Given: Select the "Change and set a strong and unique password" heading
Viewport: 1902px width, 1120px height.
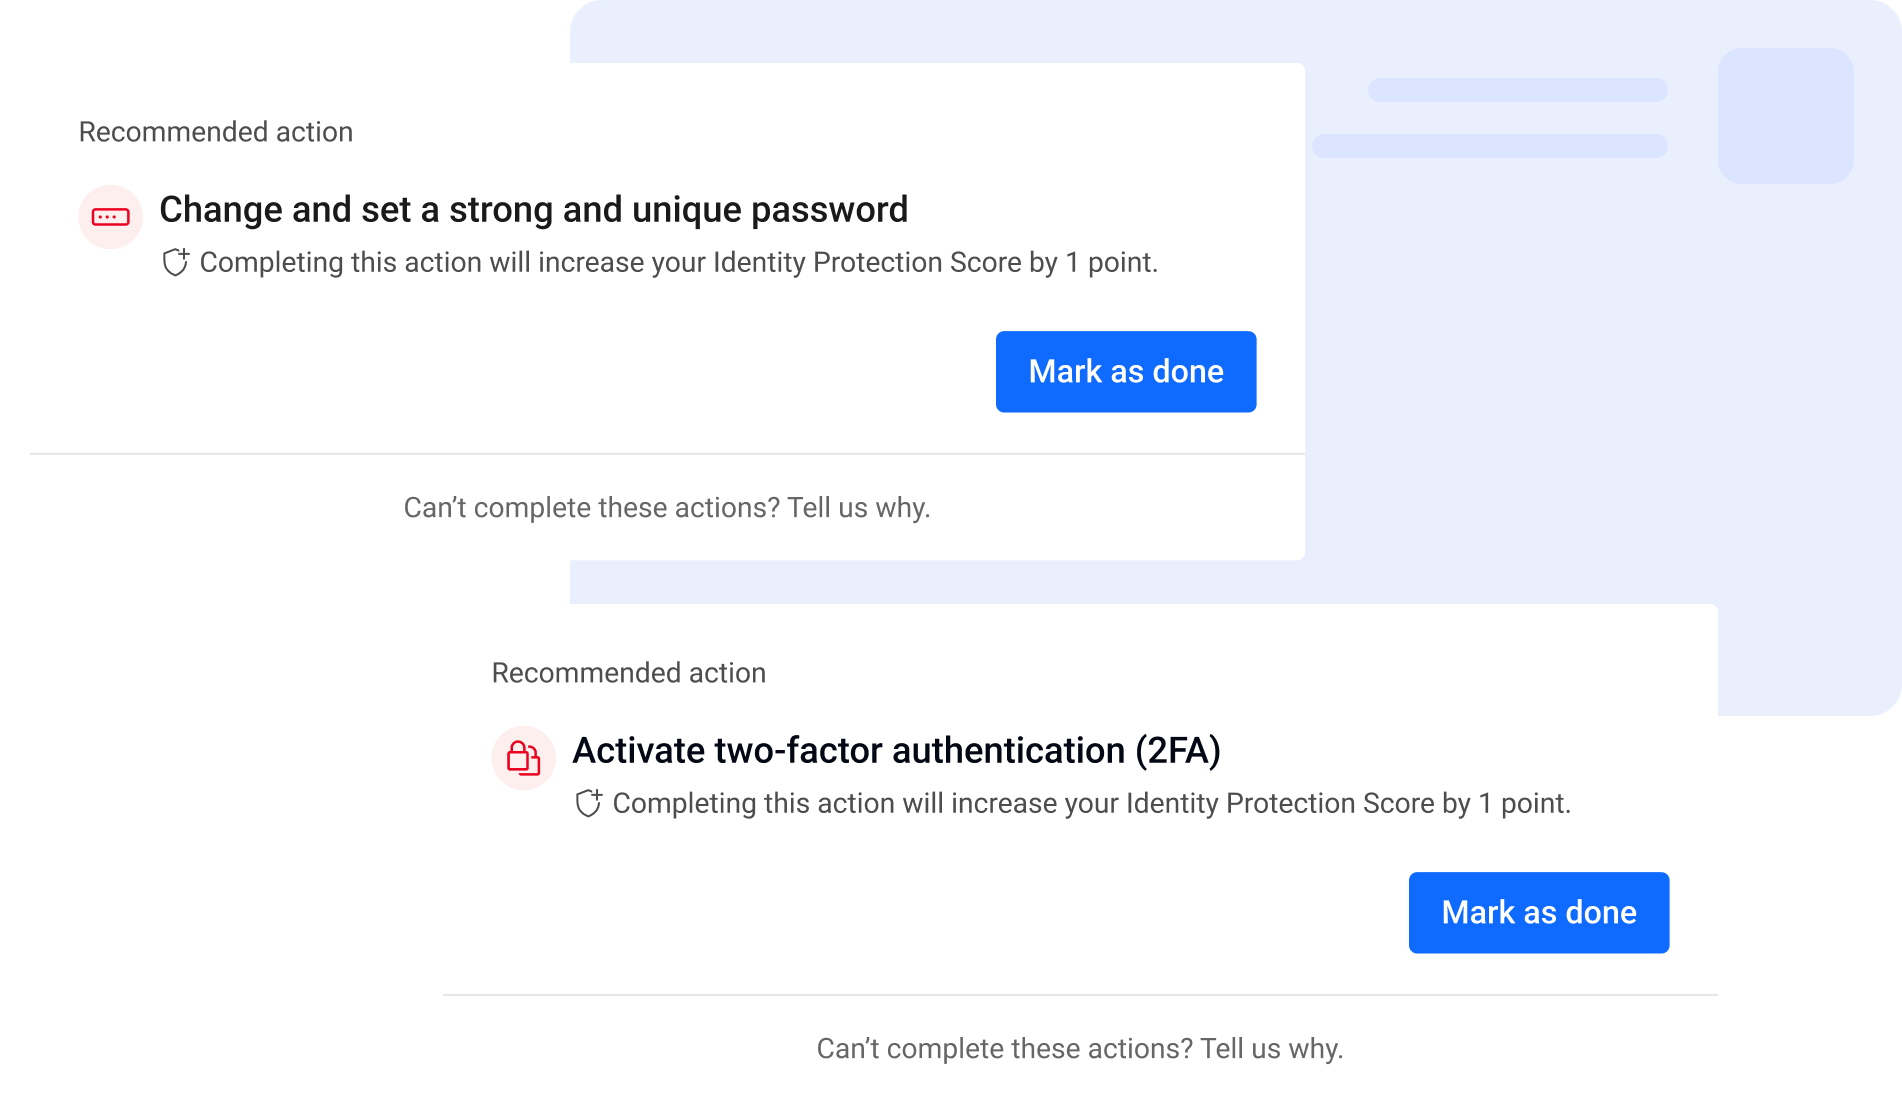Looking at the screenshot, I should pyautogui.click(x=533, y=210).
